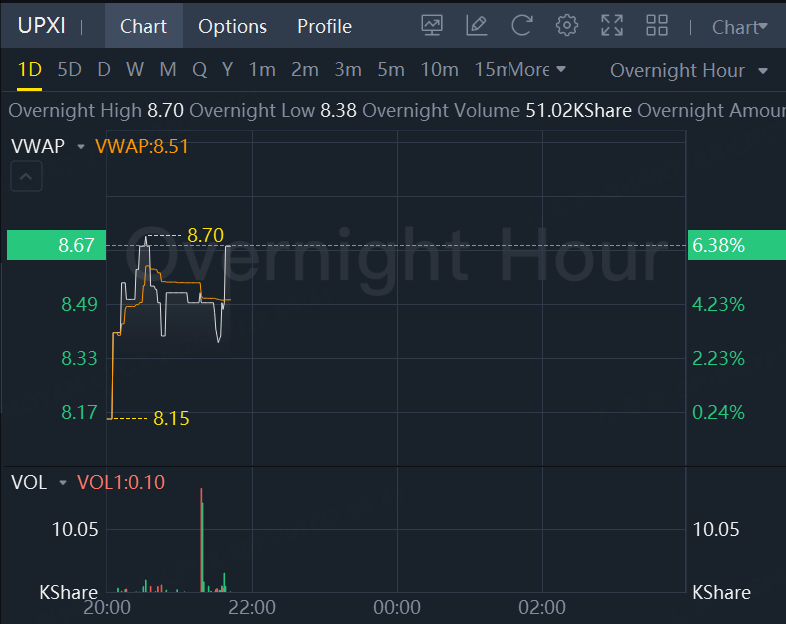This screenshot has width=786, height=624.
Task: Expand the VOL indicator dropdown
Action: click(x=62, y=483)
